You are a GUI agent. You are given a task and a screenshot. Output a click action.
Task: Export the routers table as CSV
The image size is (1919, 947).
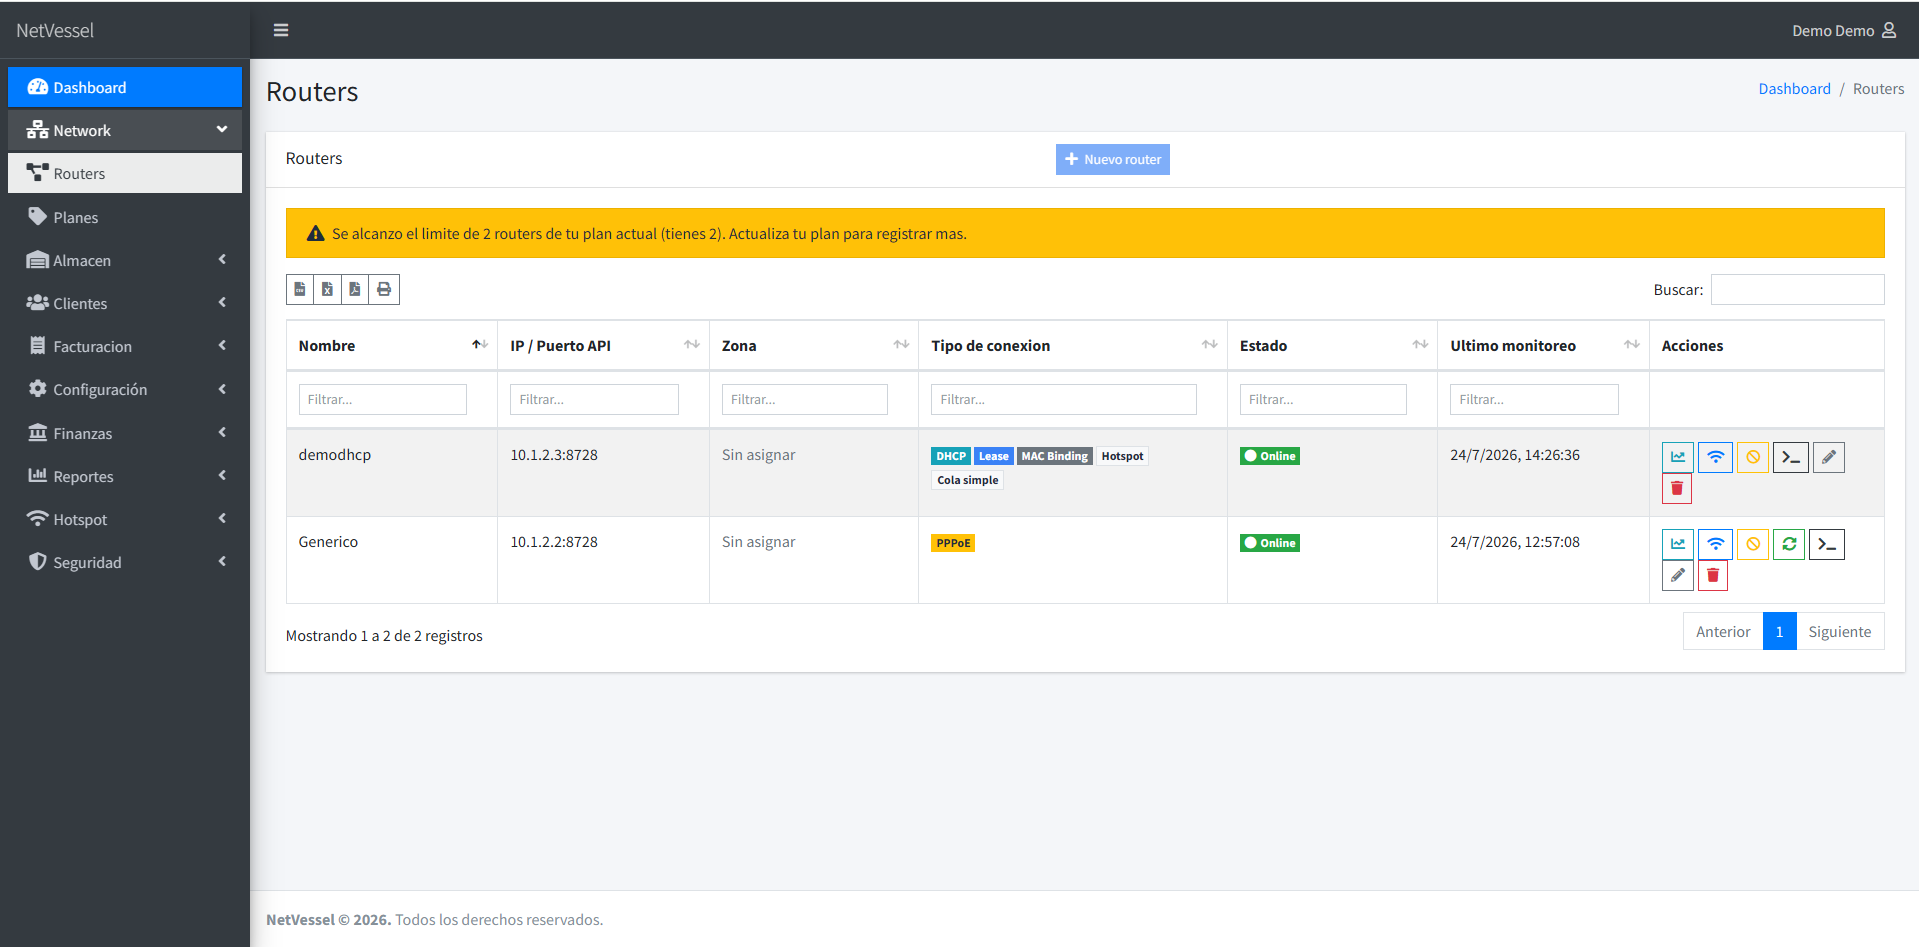(300, 289)
